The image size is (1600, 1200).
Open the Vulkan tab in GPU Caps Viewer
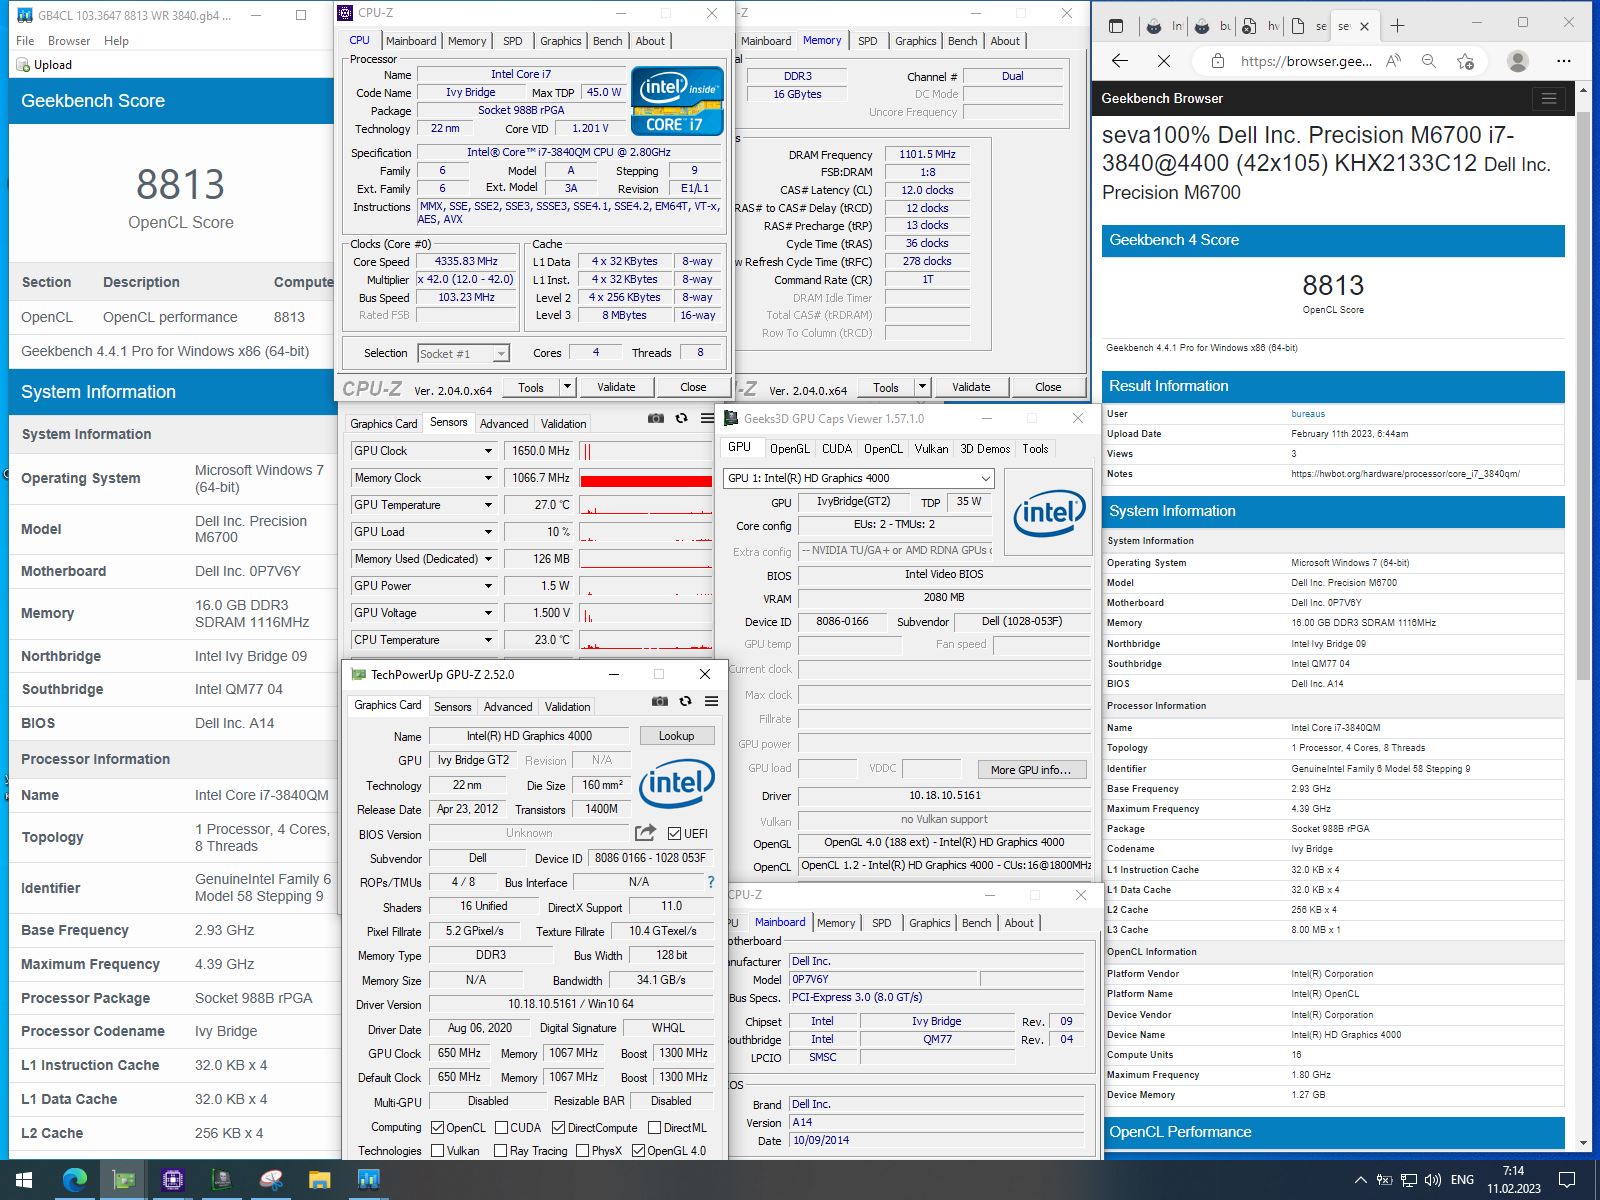[x=931, y=448]
